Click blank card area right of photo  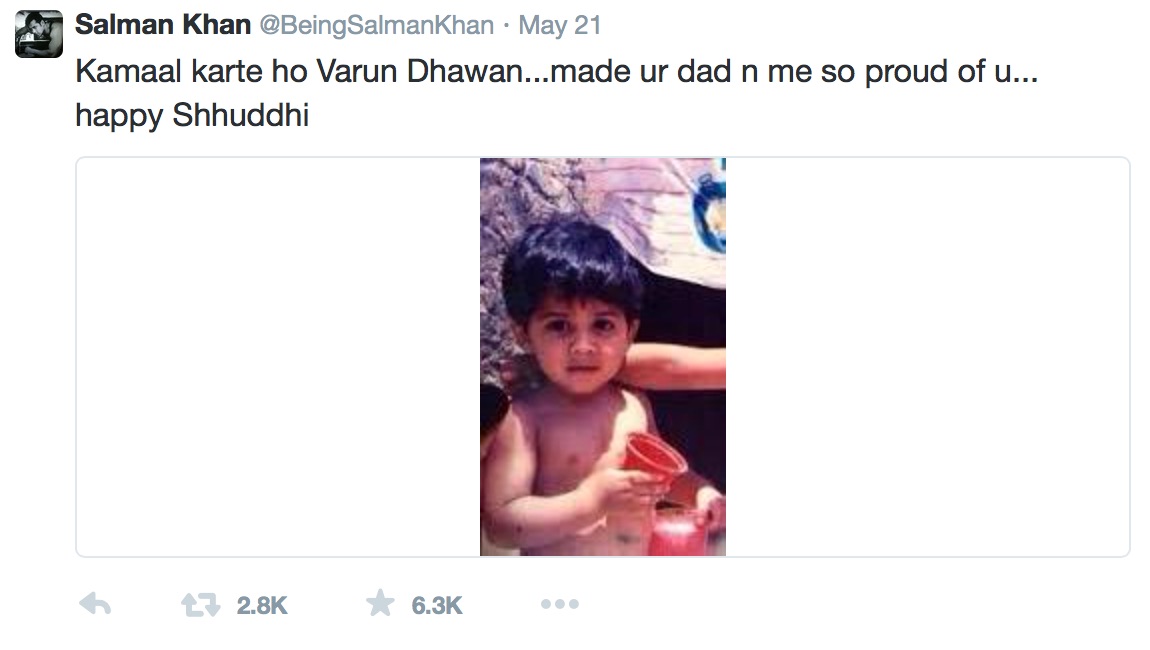coord(927,356)
